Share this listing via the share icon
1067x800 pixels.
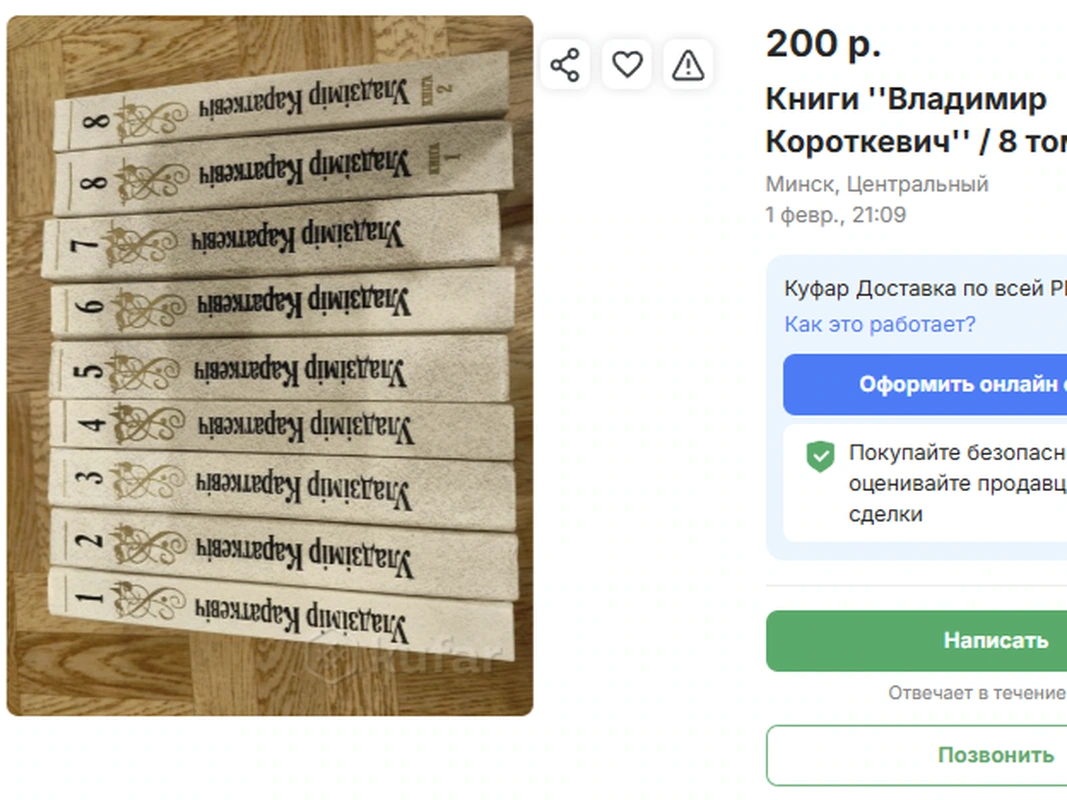click(x=565, y=63)
